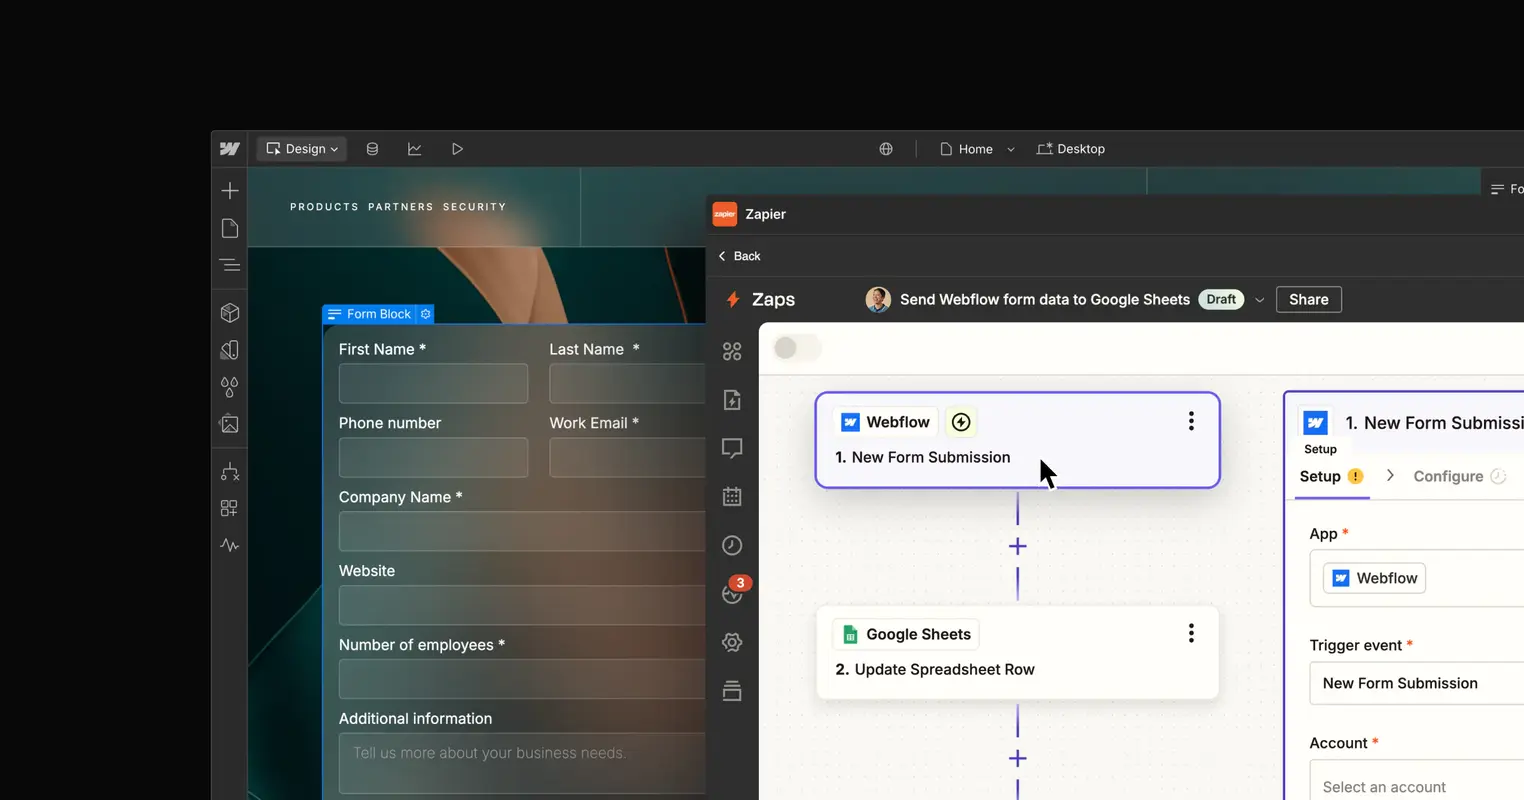This screenshot has height=800, width=1524.
Task: Open the Design mode dropdown
Action: click(x=300, y=148)
